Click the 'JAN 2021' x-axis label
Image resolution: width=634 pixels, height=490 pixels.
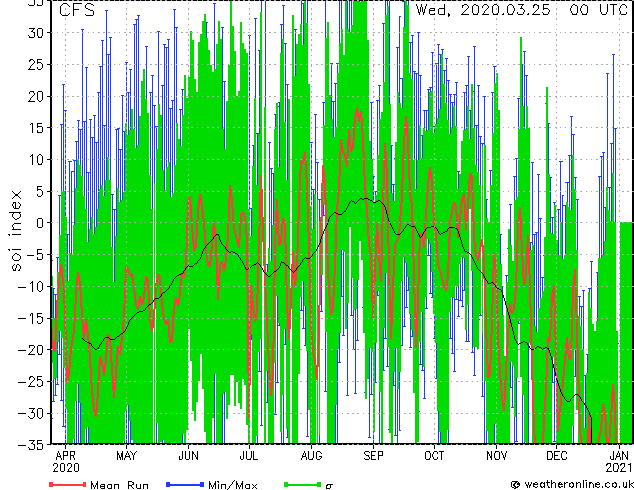[x=619, y=462]
